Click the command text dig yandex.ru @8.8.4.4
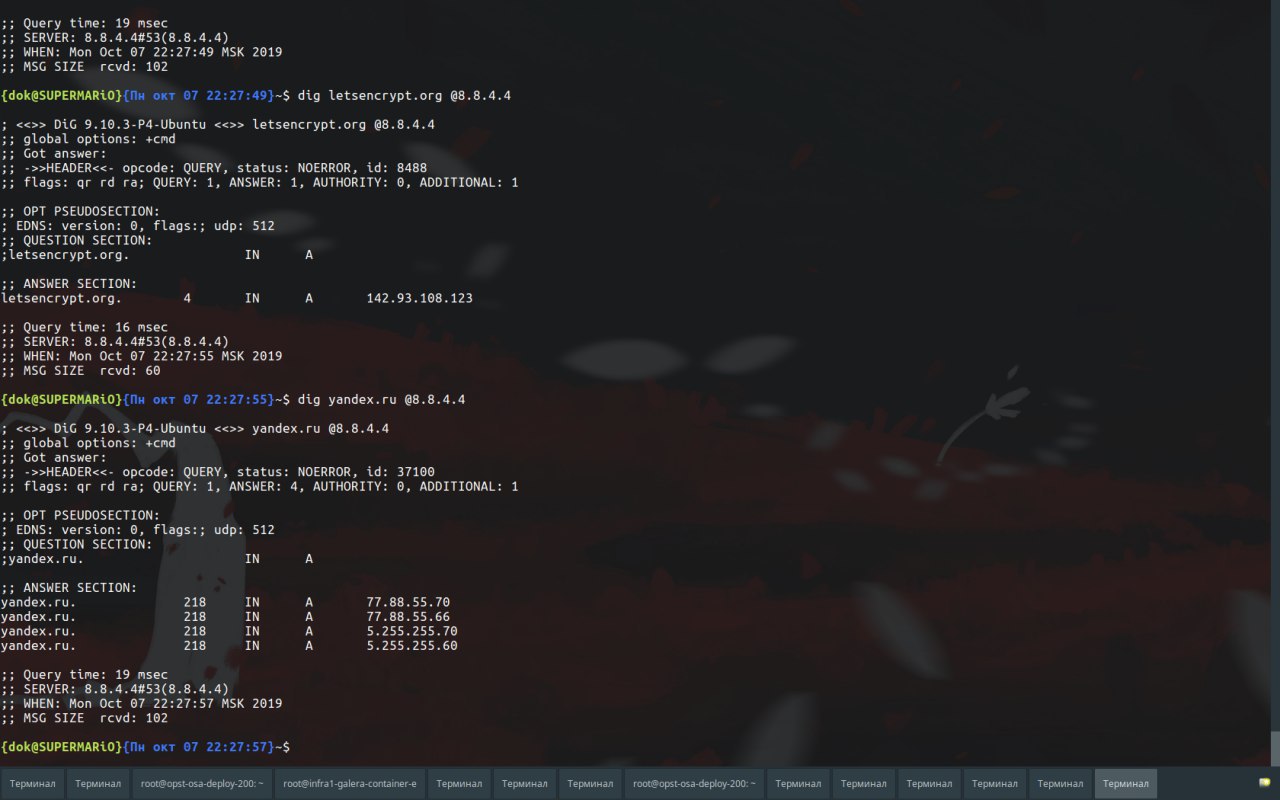The height and width of the screenshot is (800, 1280). pyautogui.click(x=382, y=399)
